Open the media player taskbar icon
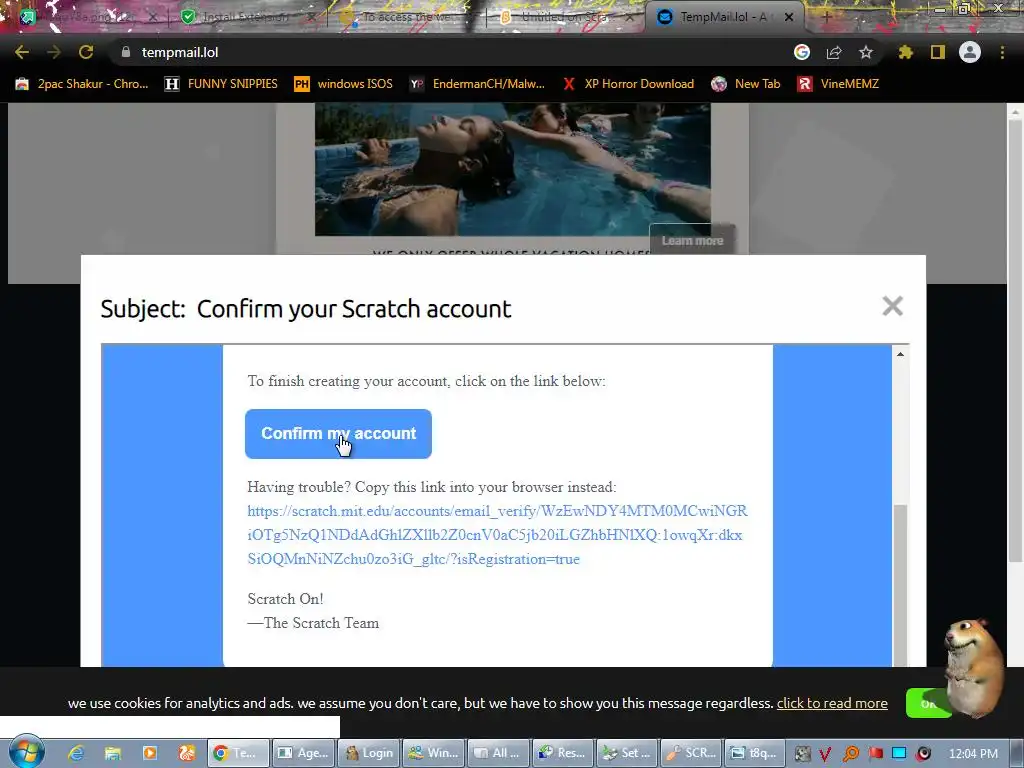Screen dimensions: 1024x768 [150, 753]
